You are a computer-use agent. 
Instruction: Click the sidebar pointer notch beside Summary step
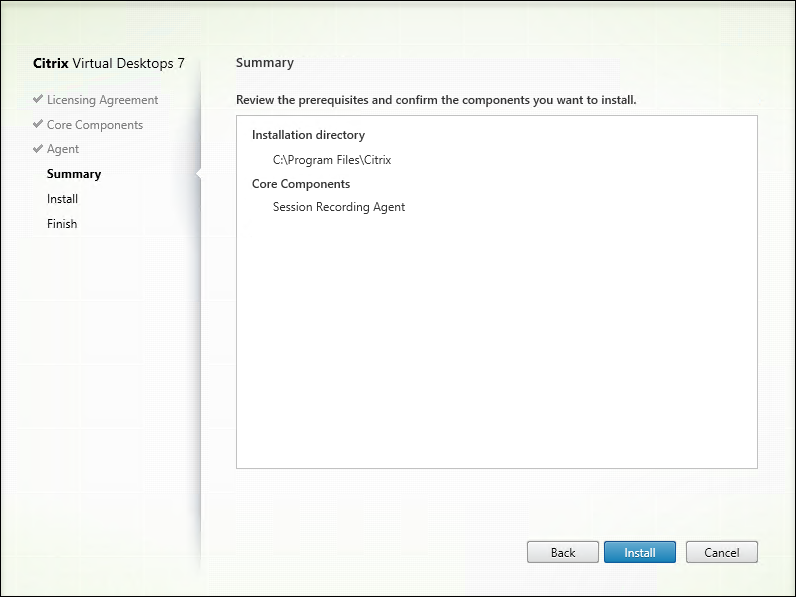[200, 174]
